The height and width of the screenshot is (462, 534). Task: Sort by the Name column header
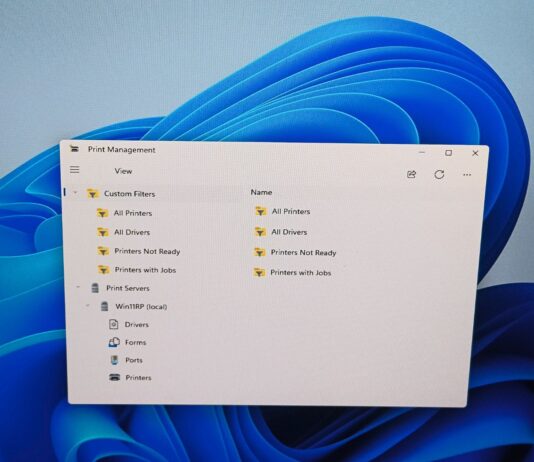[261, 192]
